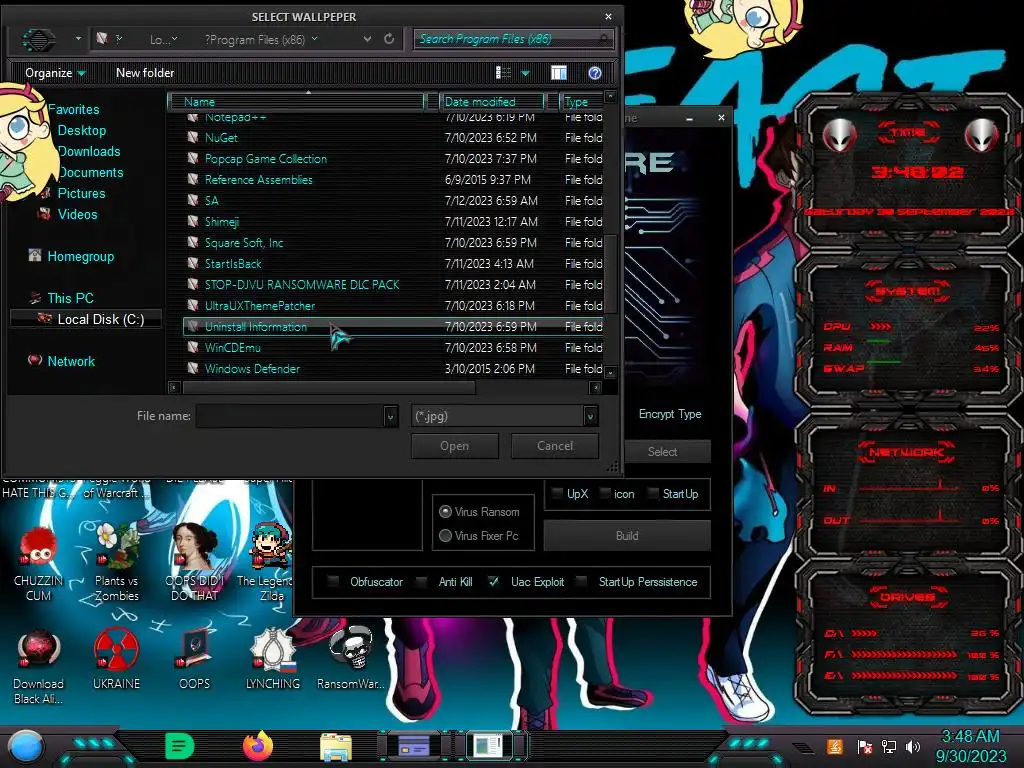
Task: Enable the StartUp Perssistence checkbox
Action: pos(581,581)
